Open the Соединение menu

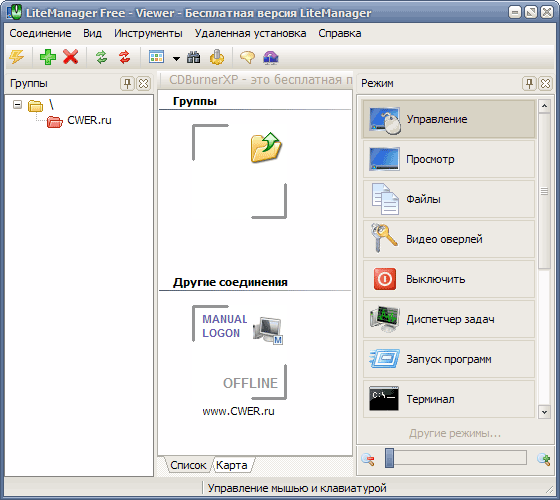[40, 33]
